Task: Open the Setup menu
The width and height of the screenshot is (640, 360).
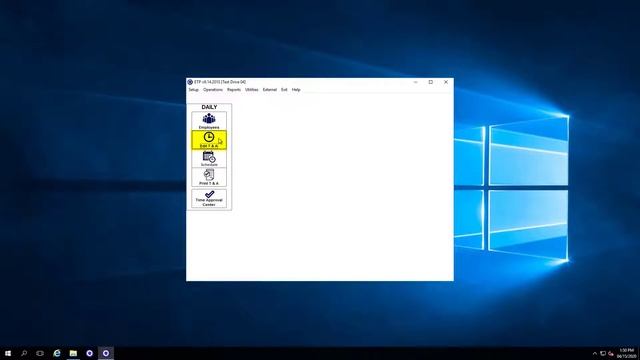Action: [193, 90]
